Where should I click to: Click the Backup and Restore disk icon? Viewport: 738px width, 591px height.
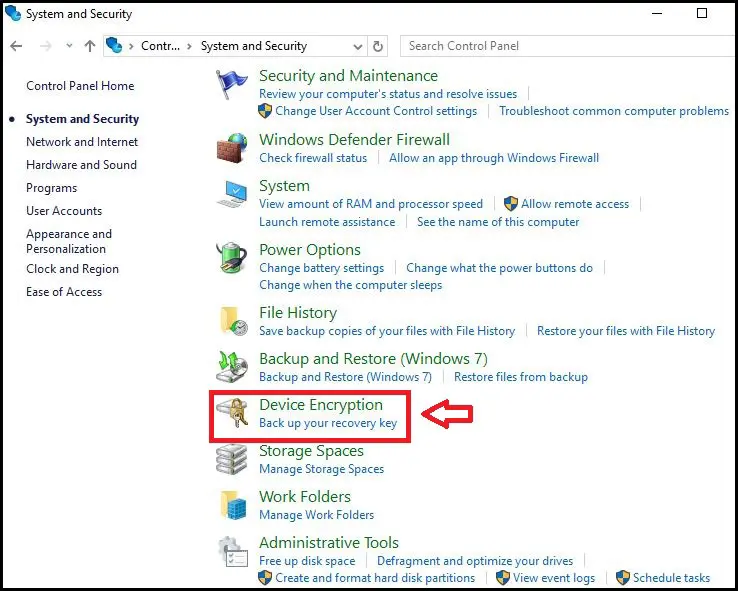coord(232,367)
